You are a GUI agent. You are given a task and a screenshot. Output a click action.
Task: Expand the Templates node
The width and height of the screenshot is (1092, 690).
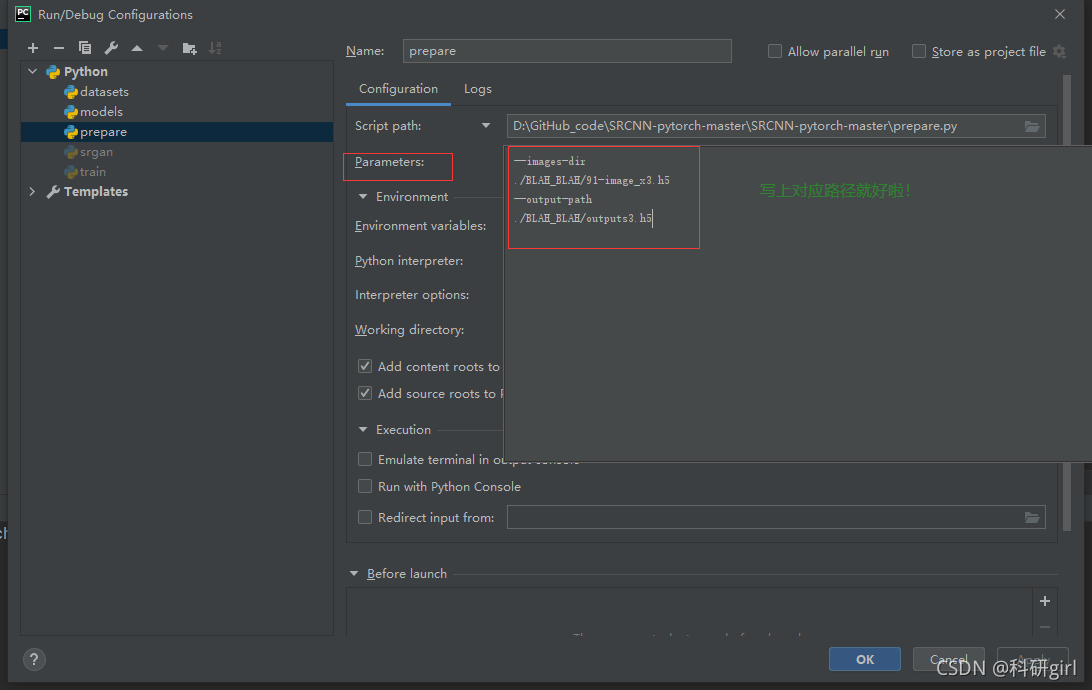pyautogui.click(x=33, y=191)
